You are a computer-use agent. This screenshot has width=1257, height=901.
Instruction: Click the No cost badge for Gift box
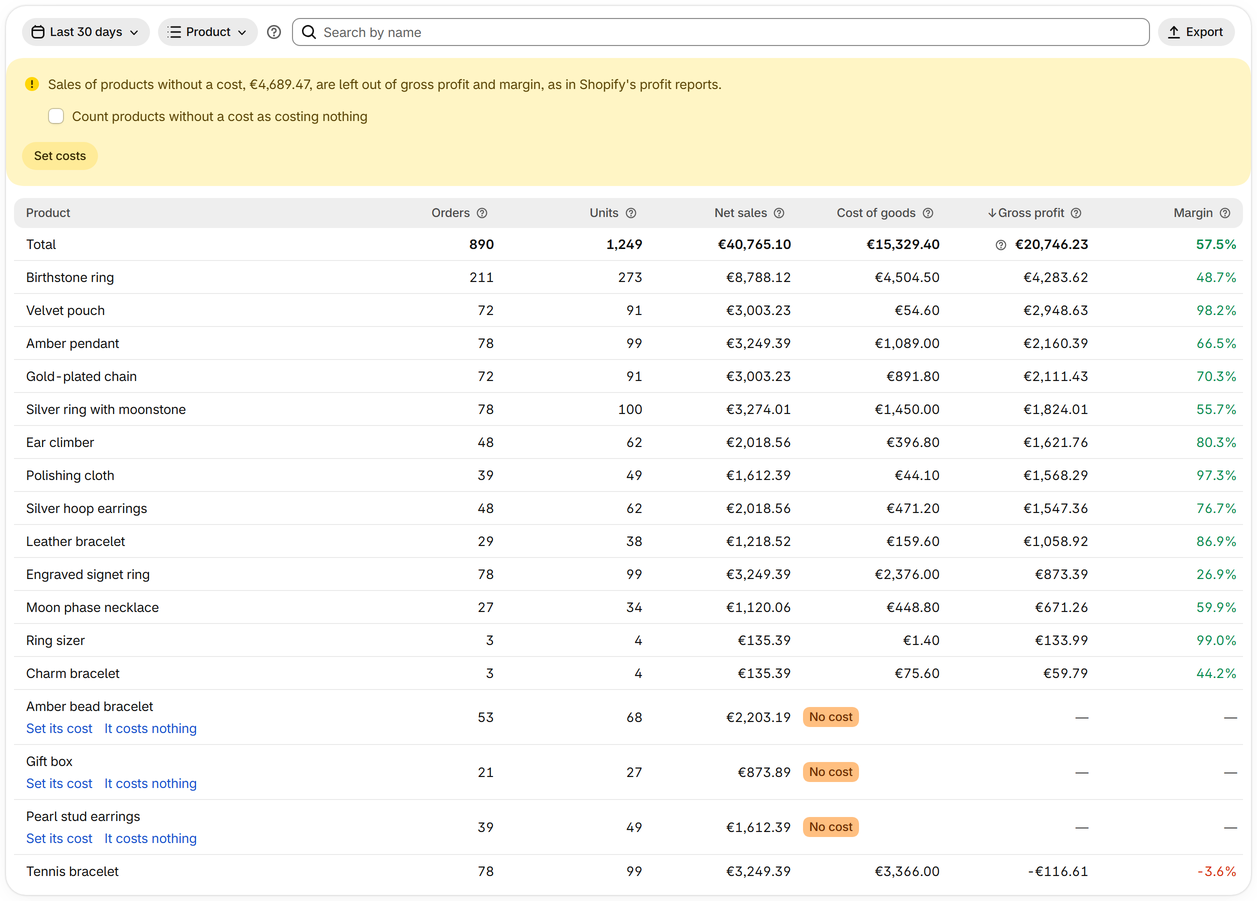[831, 772]
